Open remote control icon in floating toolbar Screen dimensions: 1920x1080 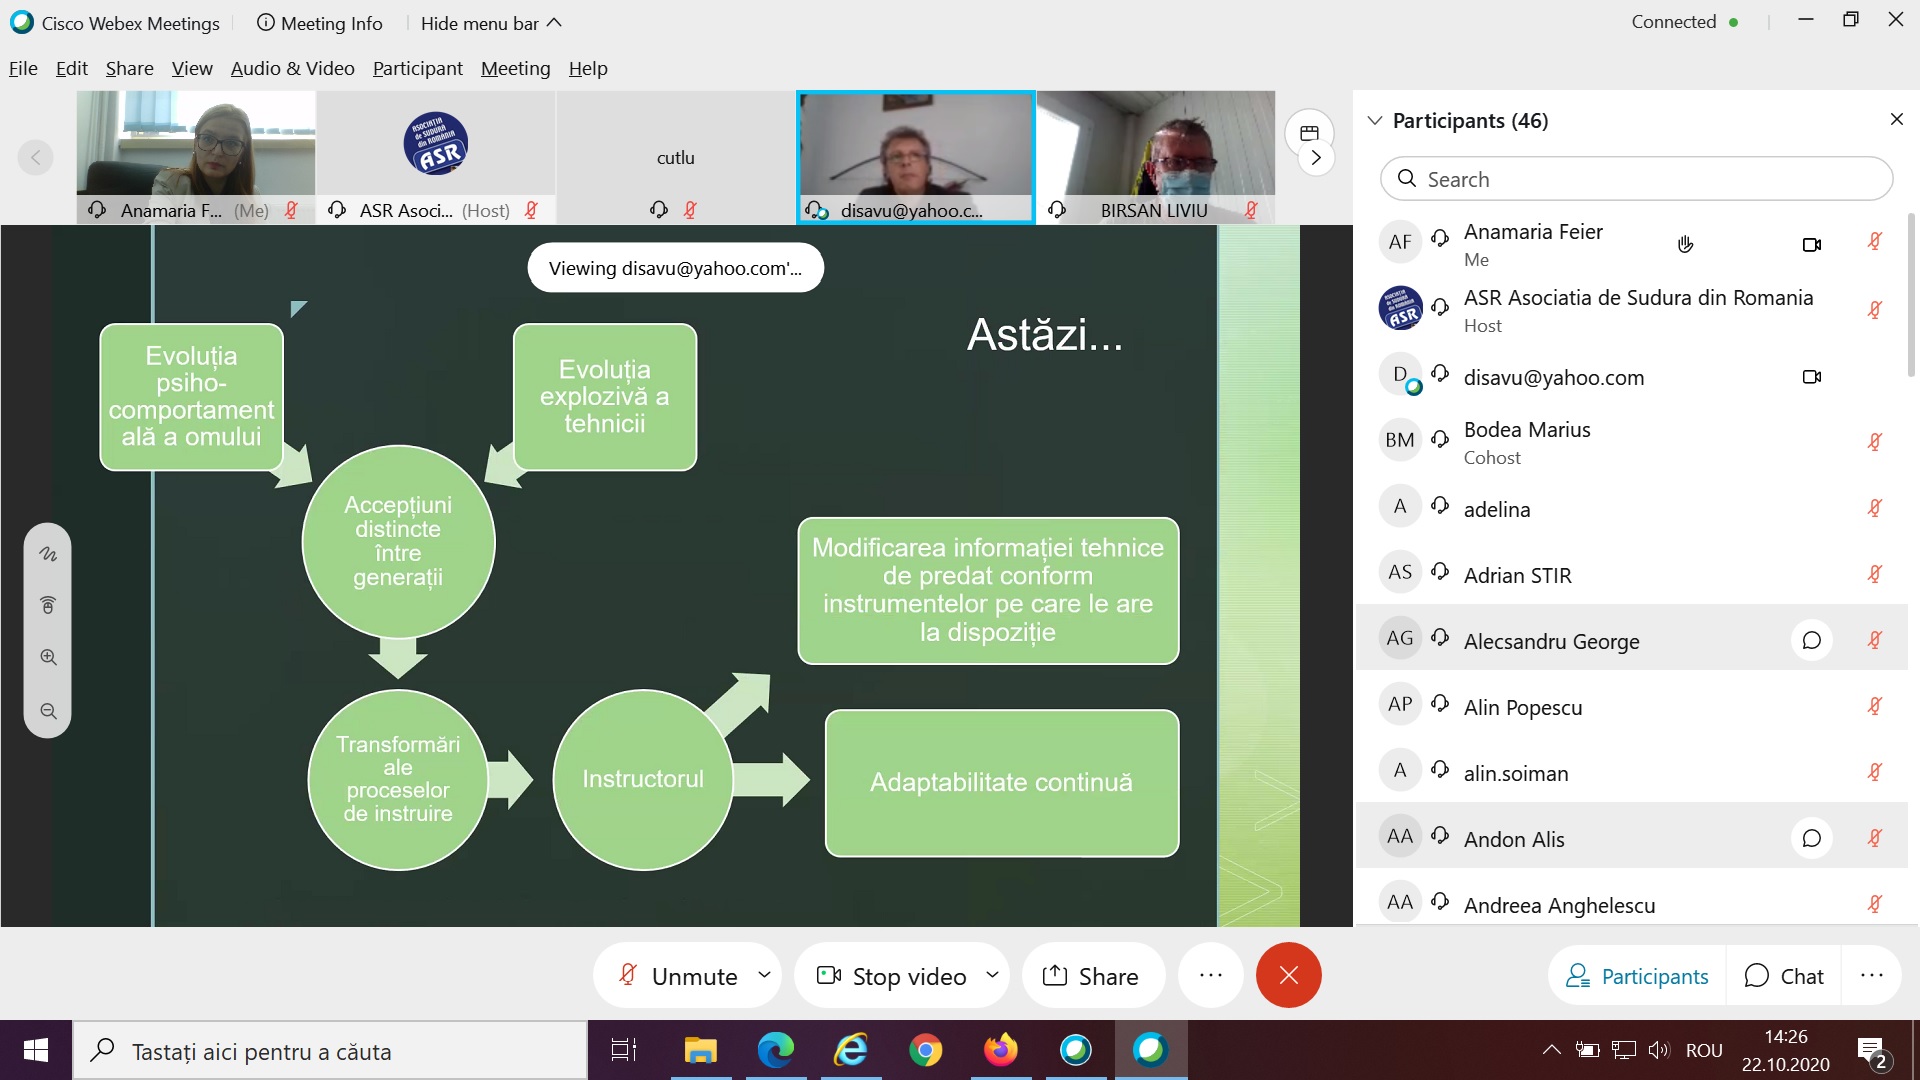pyautogui.click(x=48, y=605)
